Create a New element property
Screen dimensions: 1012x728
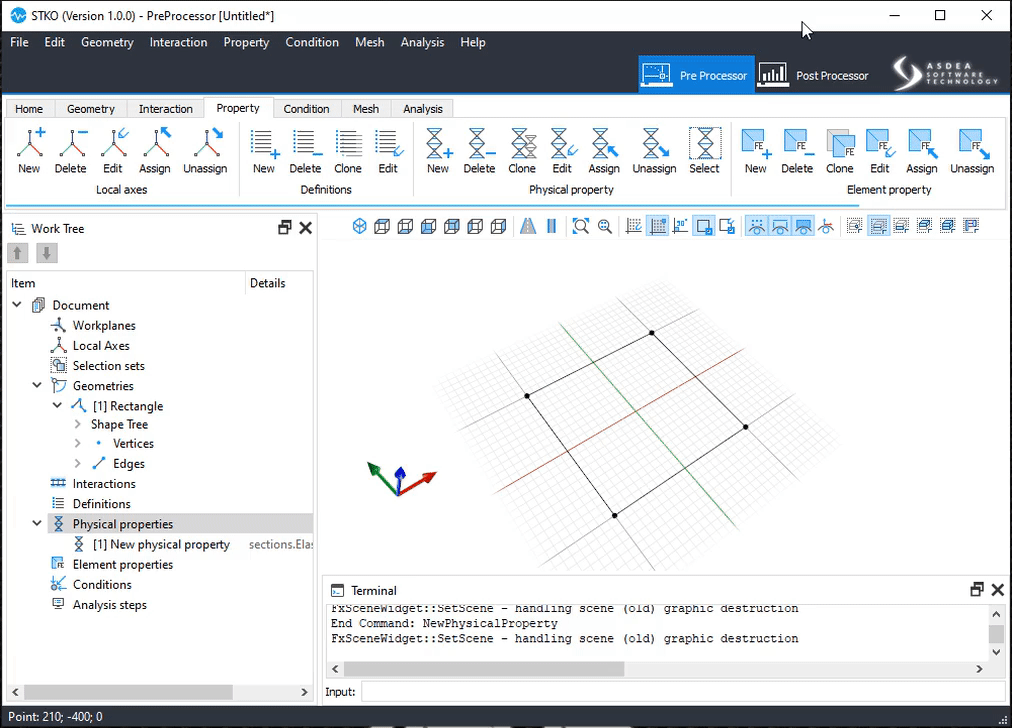[756, 143]
